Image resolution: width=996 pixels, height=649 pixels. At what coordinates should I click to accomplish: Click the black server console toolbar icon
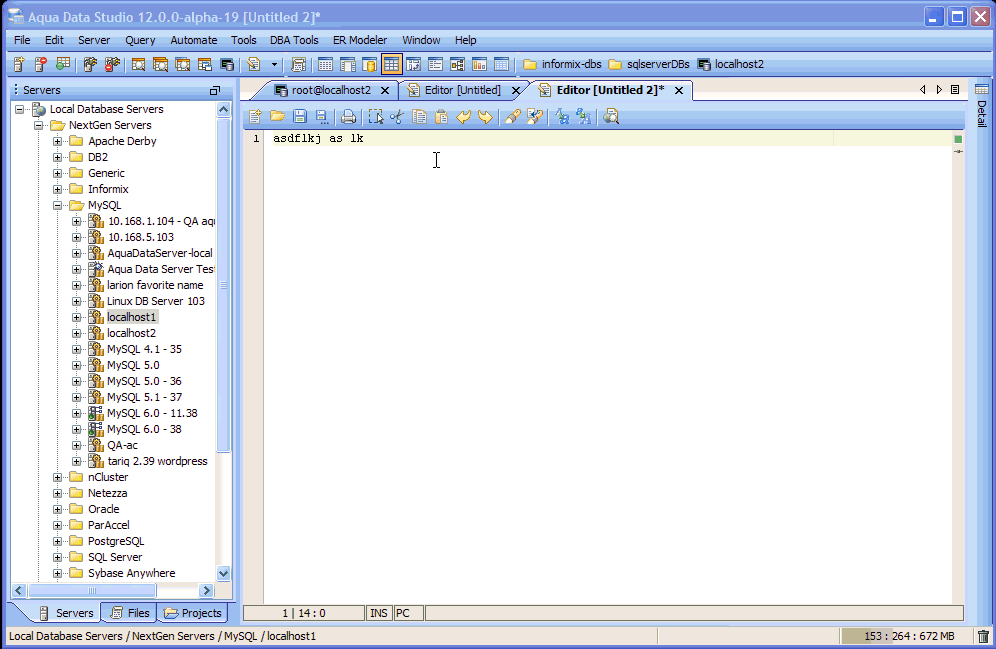tap(227, 64)
